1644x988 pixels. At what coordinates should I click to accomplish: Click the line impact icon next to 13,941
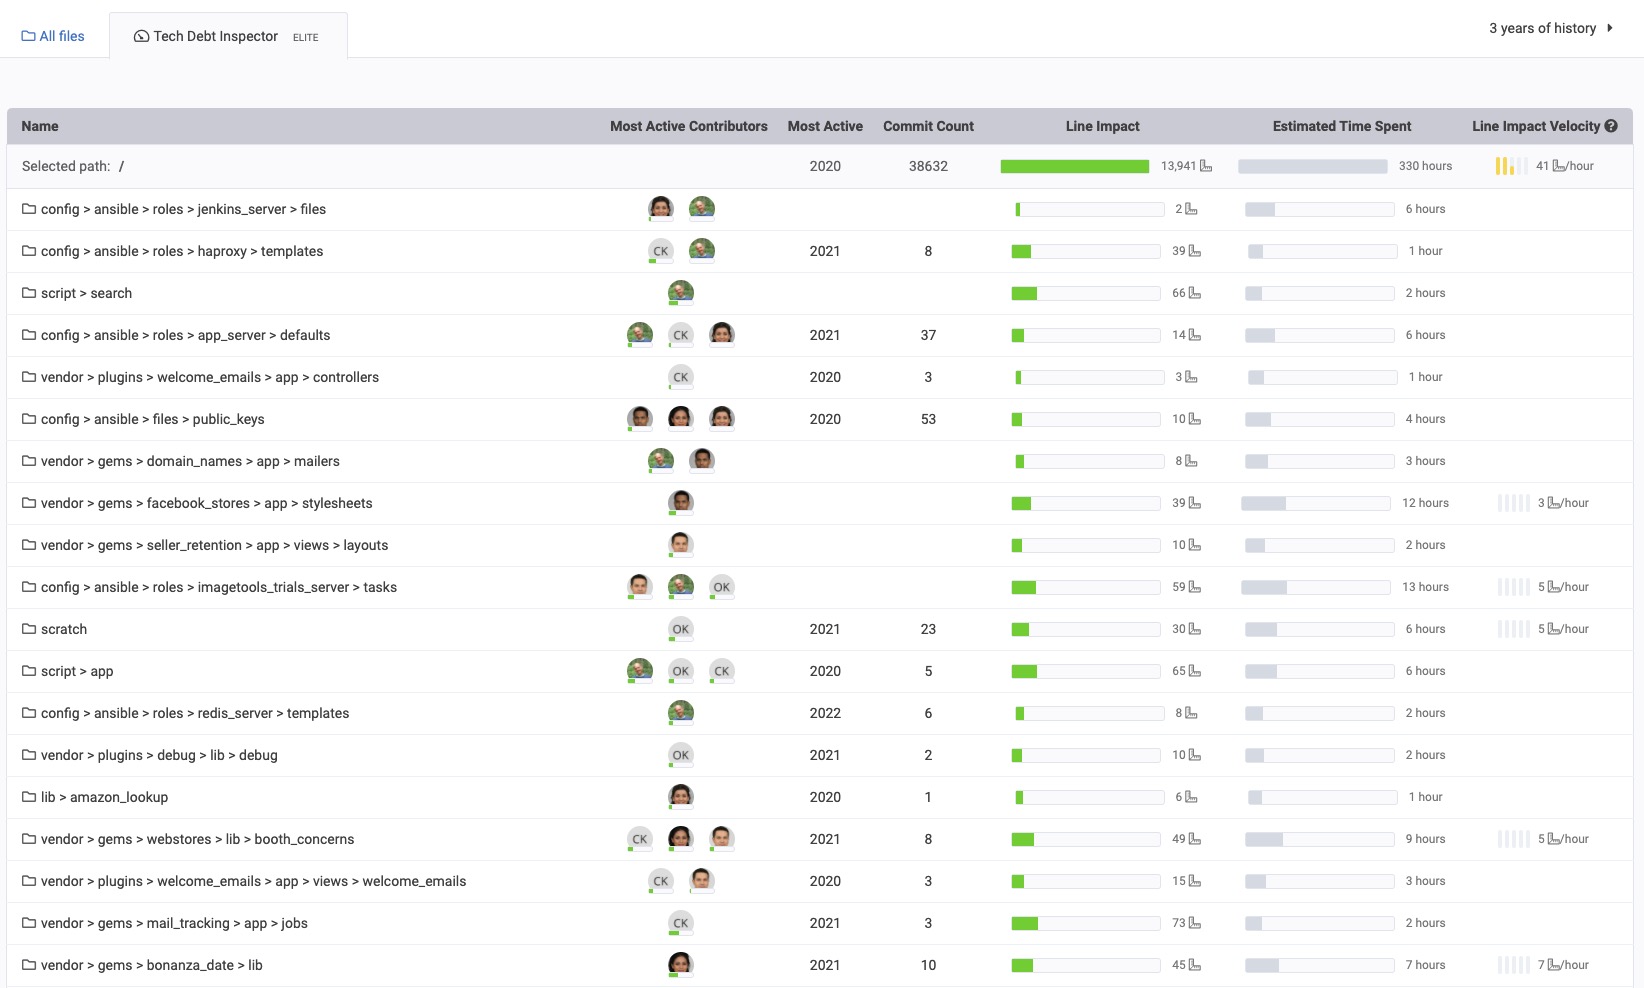point(1206,166)
